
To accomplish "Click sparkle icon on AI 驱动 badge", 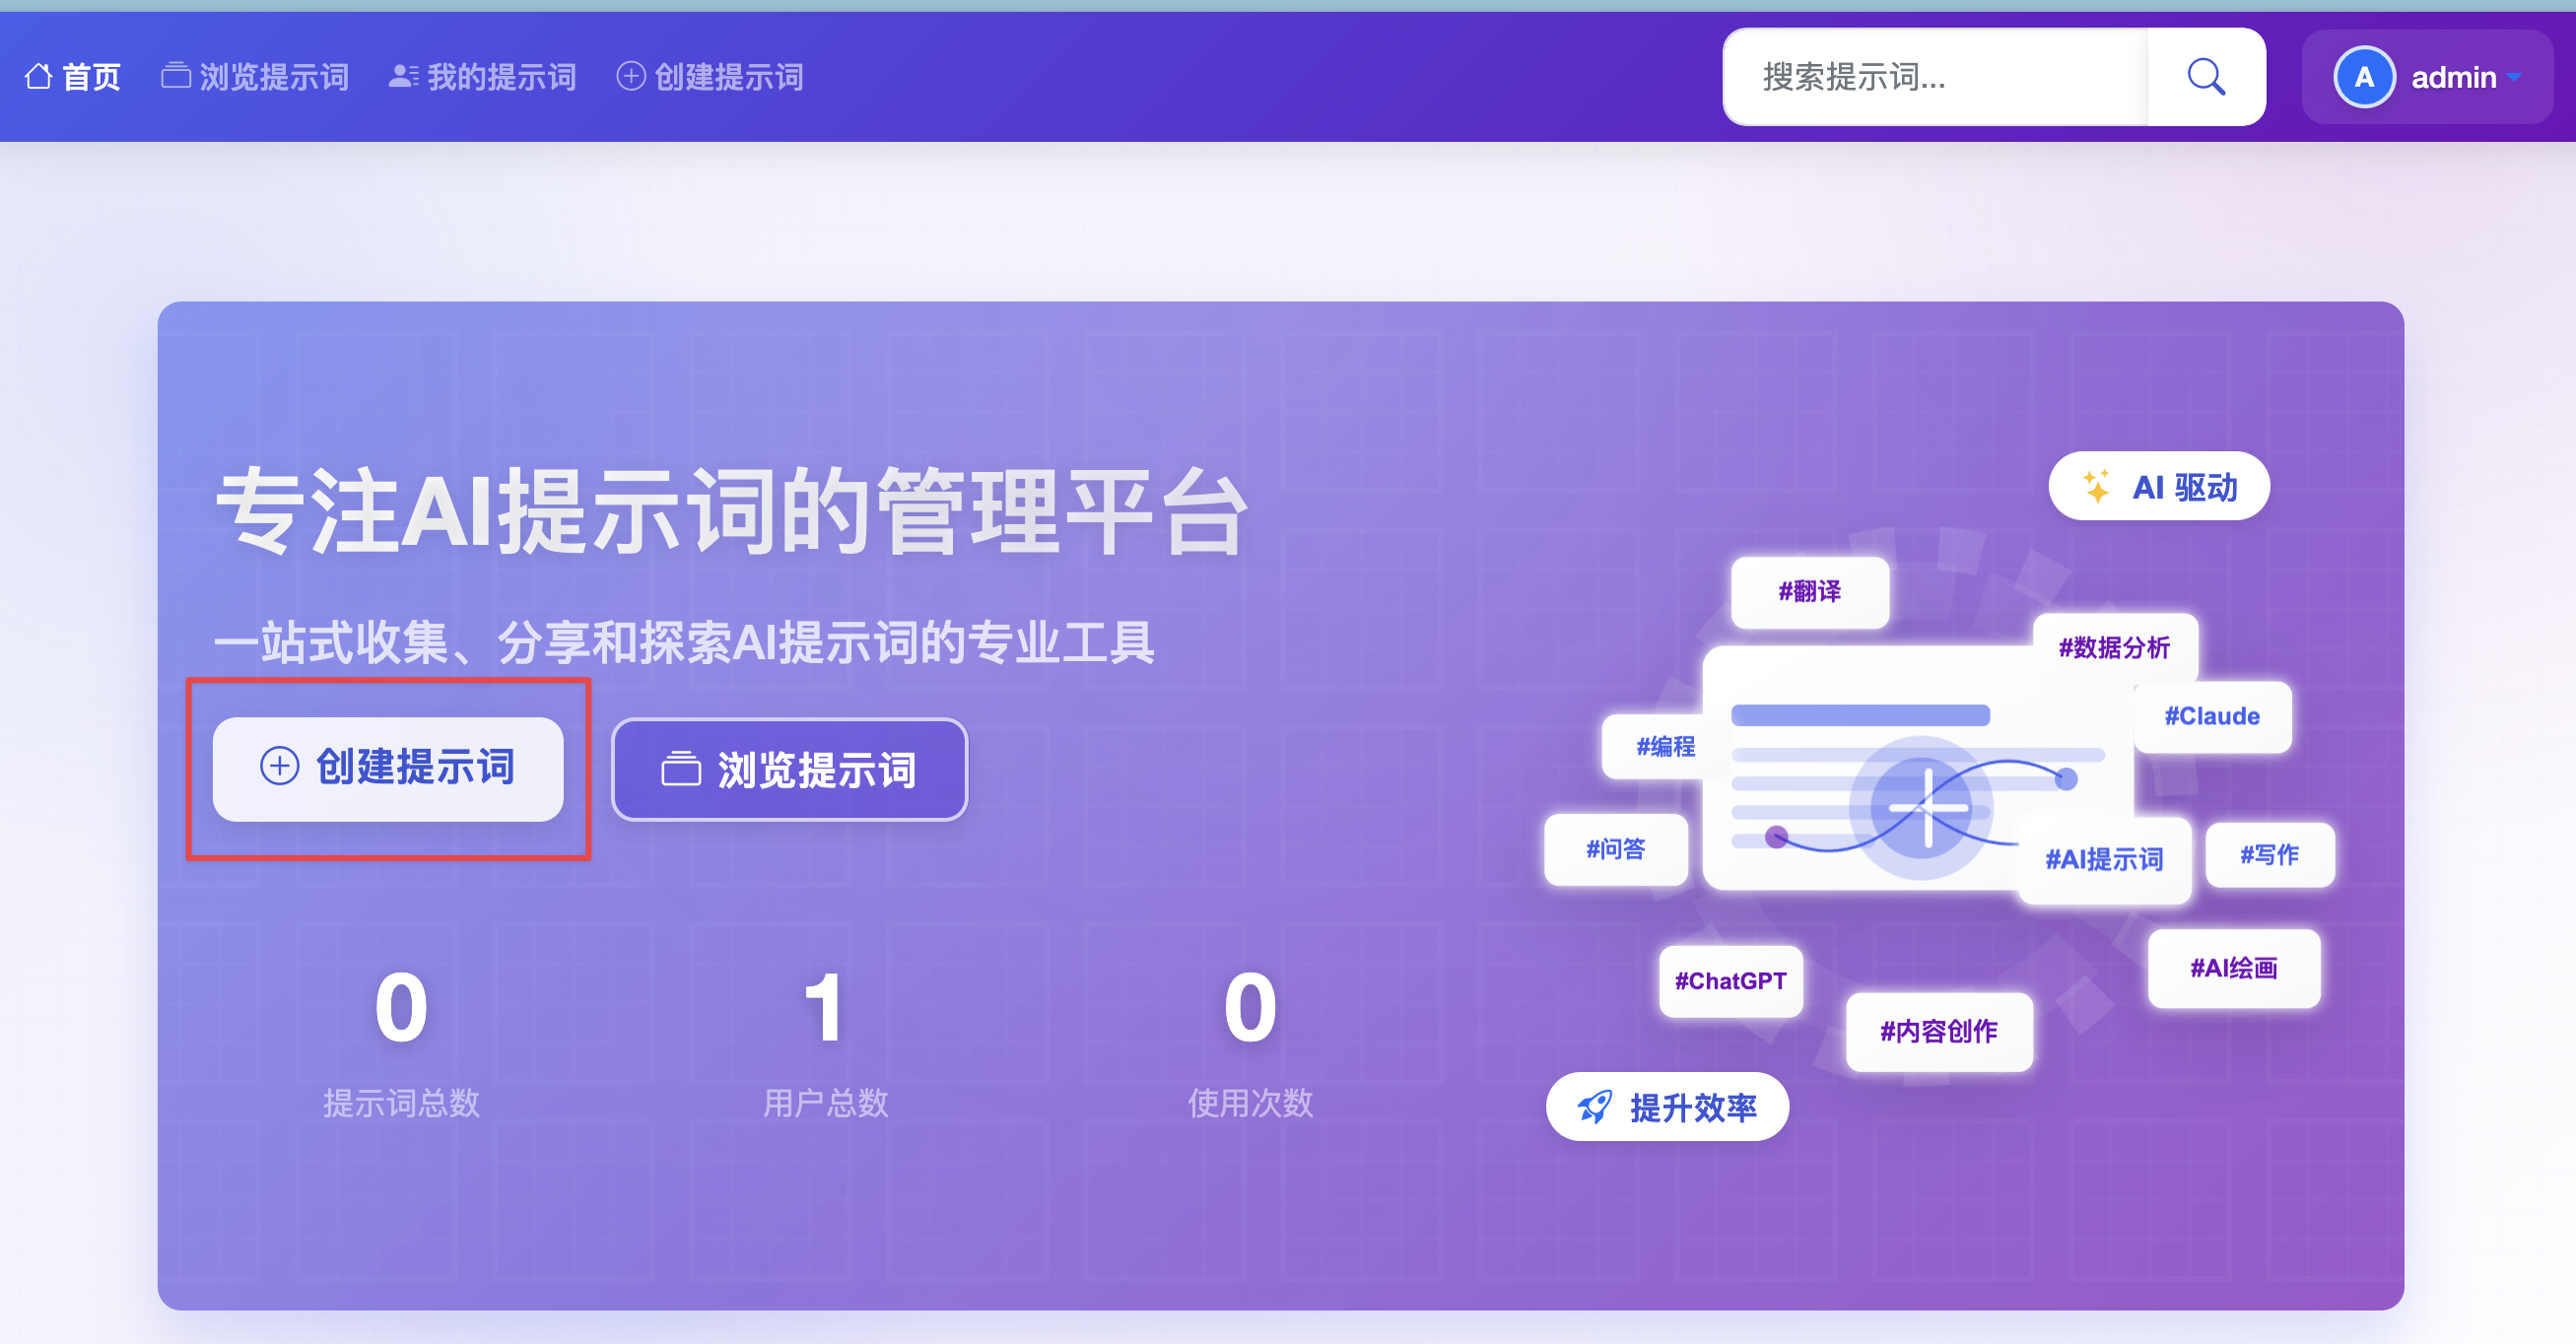I will tap(2097, 486).
